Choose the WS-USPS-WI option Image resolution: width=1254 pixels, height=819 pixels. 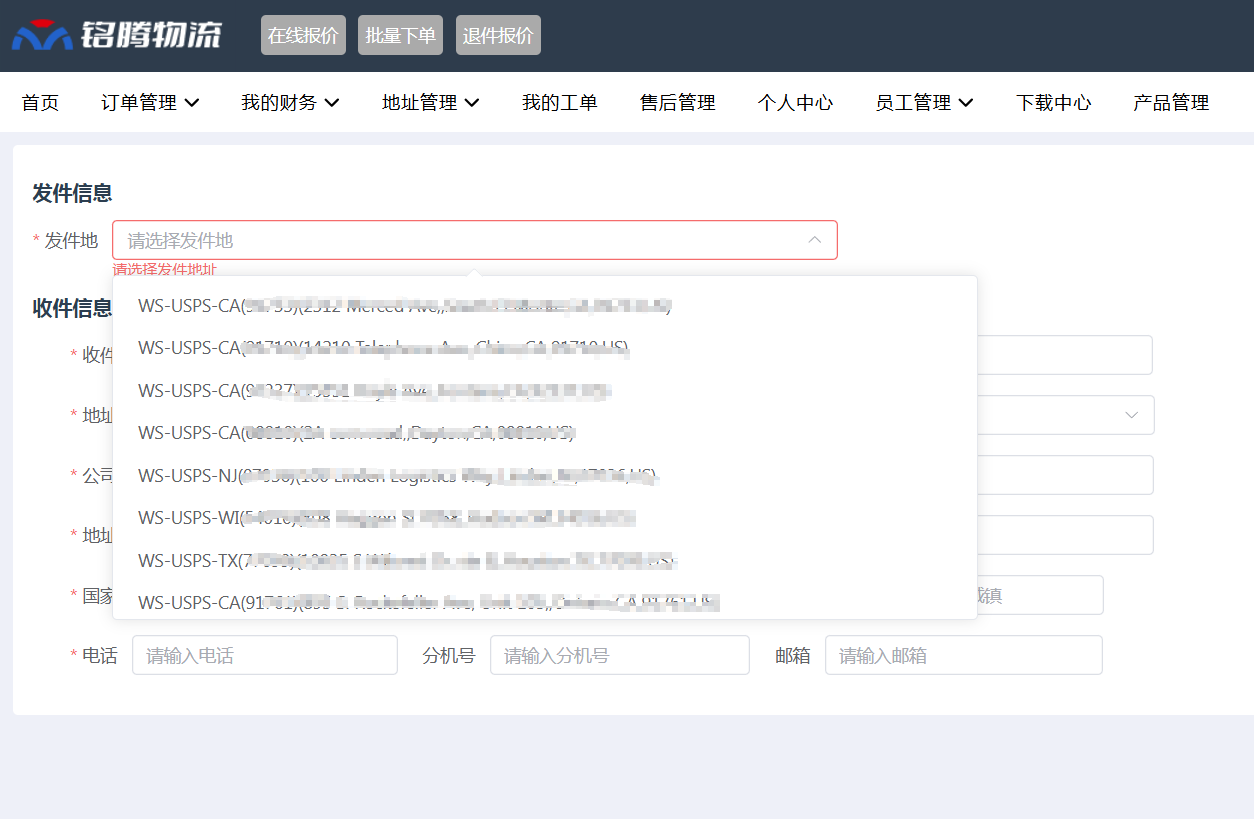click(545, 517)
